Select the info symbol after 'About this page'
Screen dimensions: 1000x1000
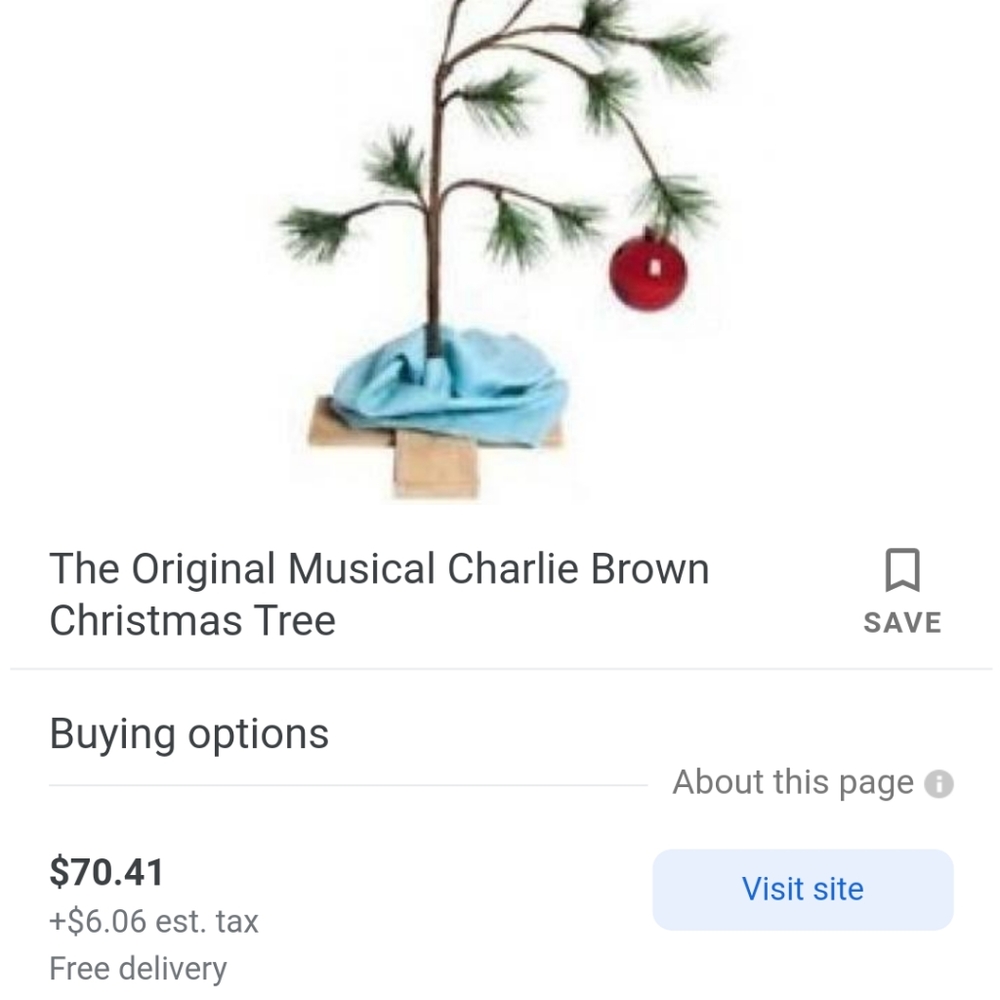click(x=941, y=783)
